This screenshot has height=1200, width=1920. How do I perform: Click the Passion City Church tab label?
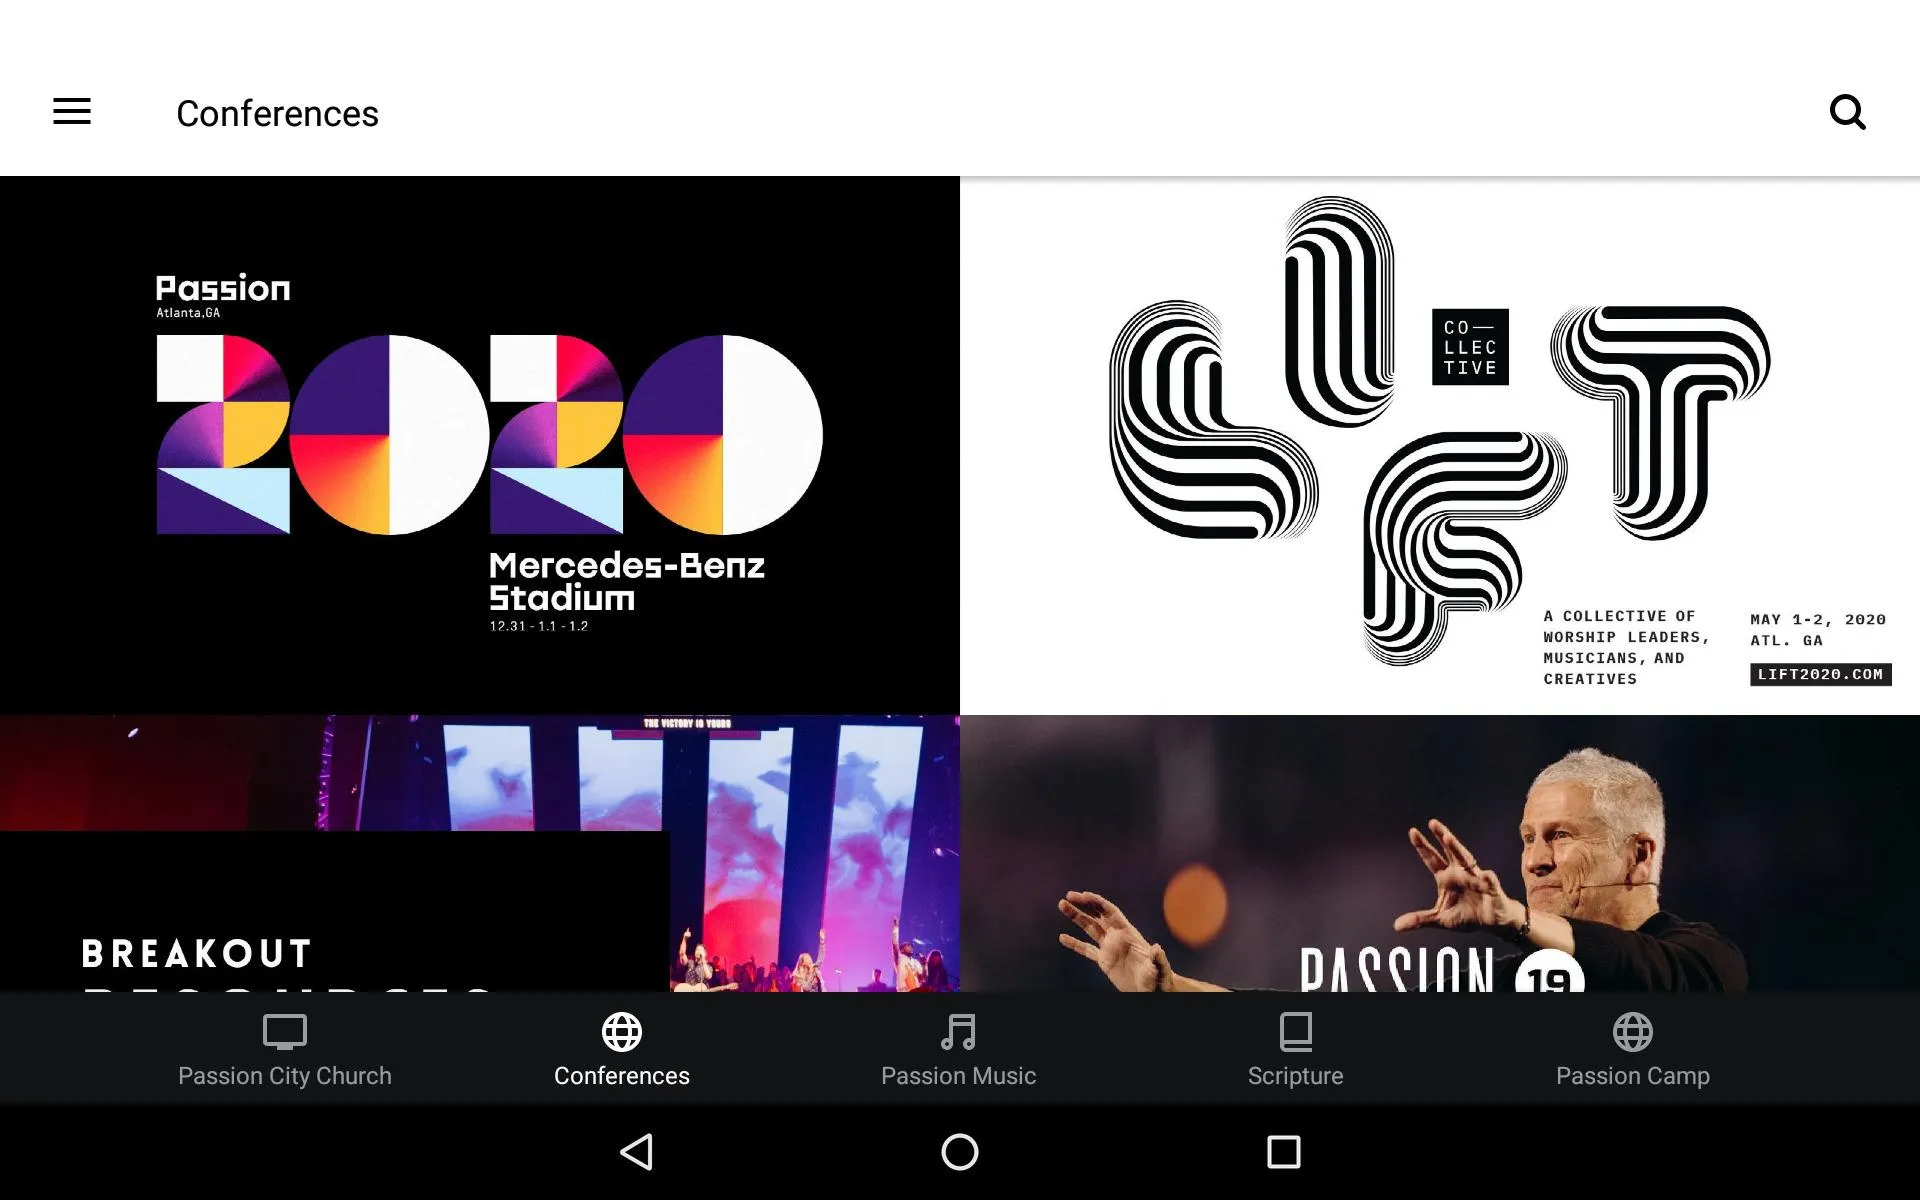click(283, 1076)
